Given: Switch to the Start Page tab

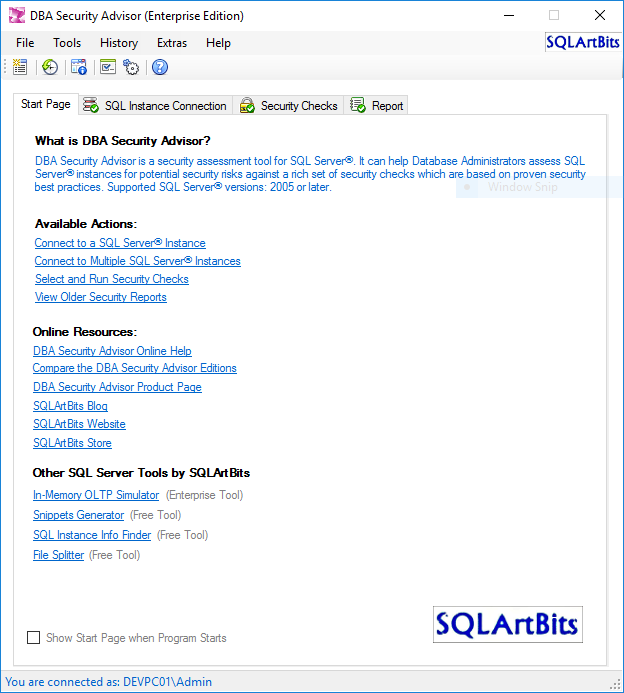Looking at the screenshot, I should click(x=46, y=104).
